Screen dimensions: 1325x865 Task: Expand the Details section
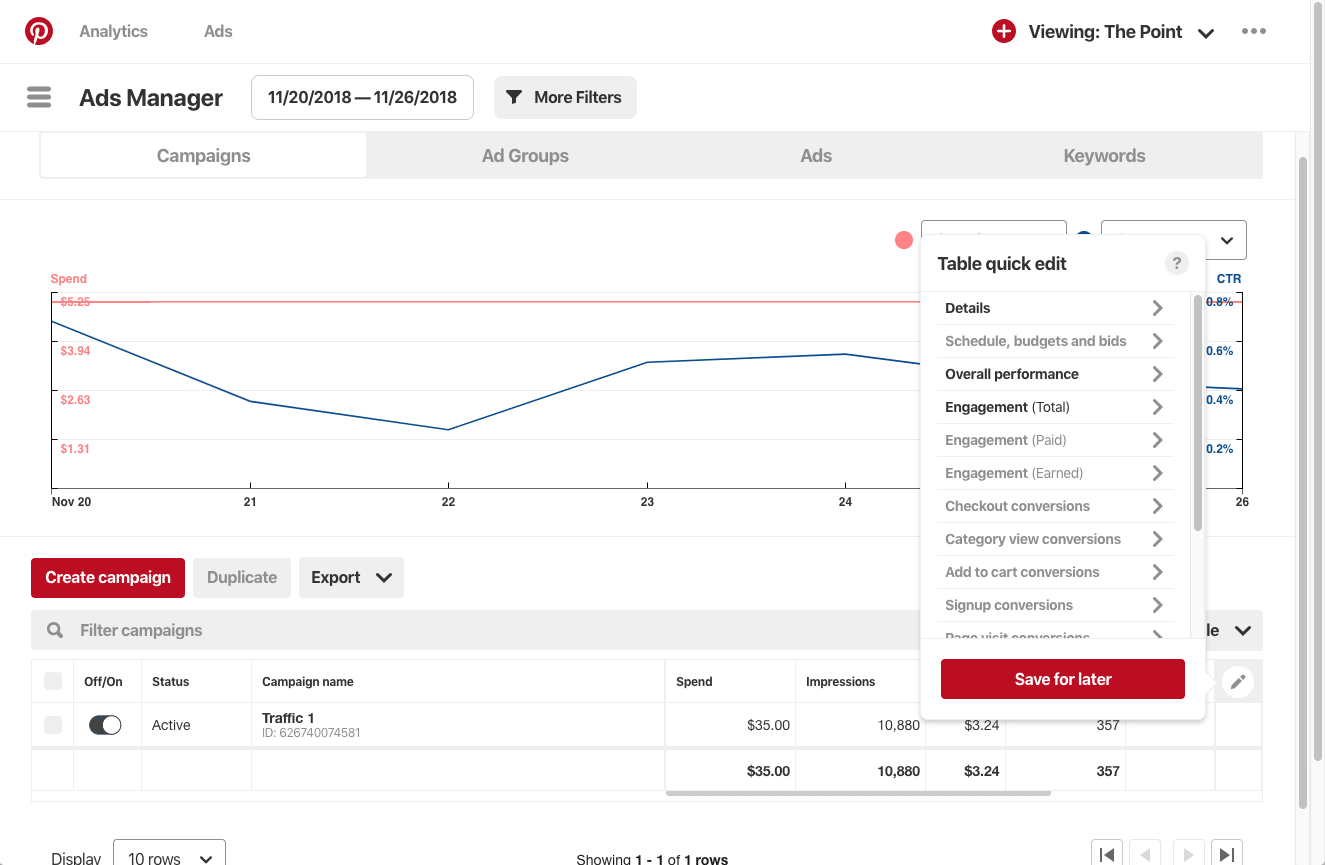[1054, 308]
